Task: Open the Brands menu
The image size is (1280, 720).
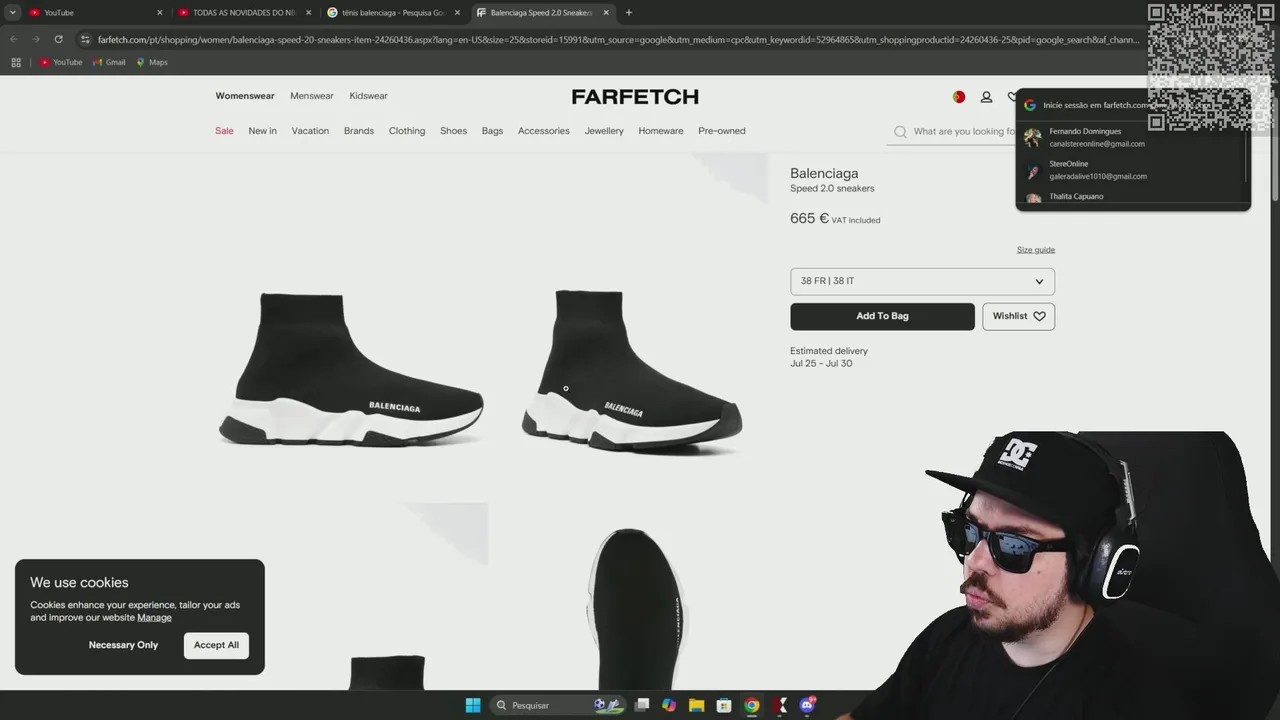Action: [359, 131]
